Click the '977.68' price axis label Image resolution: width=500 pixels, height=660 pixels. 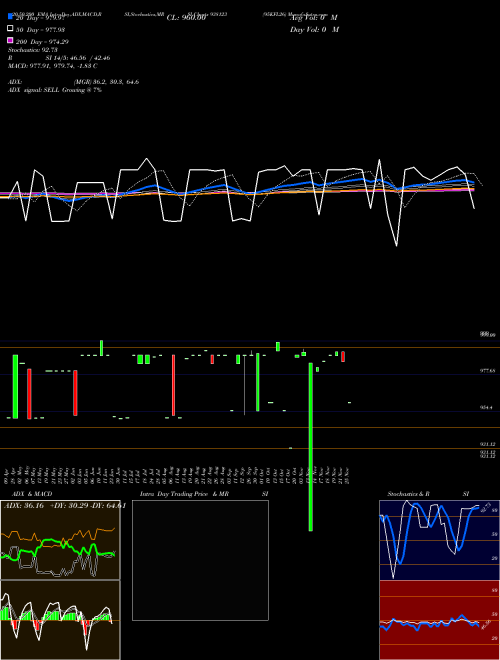(x=487, y=371)
